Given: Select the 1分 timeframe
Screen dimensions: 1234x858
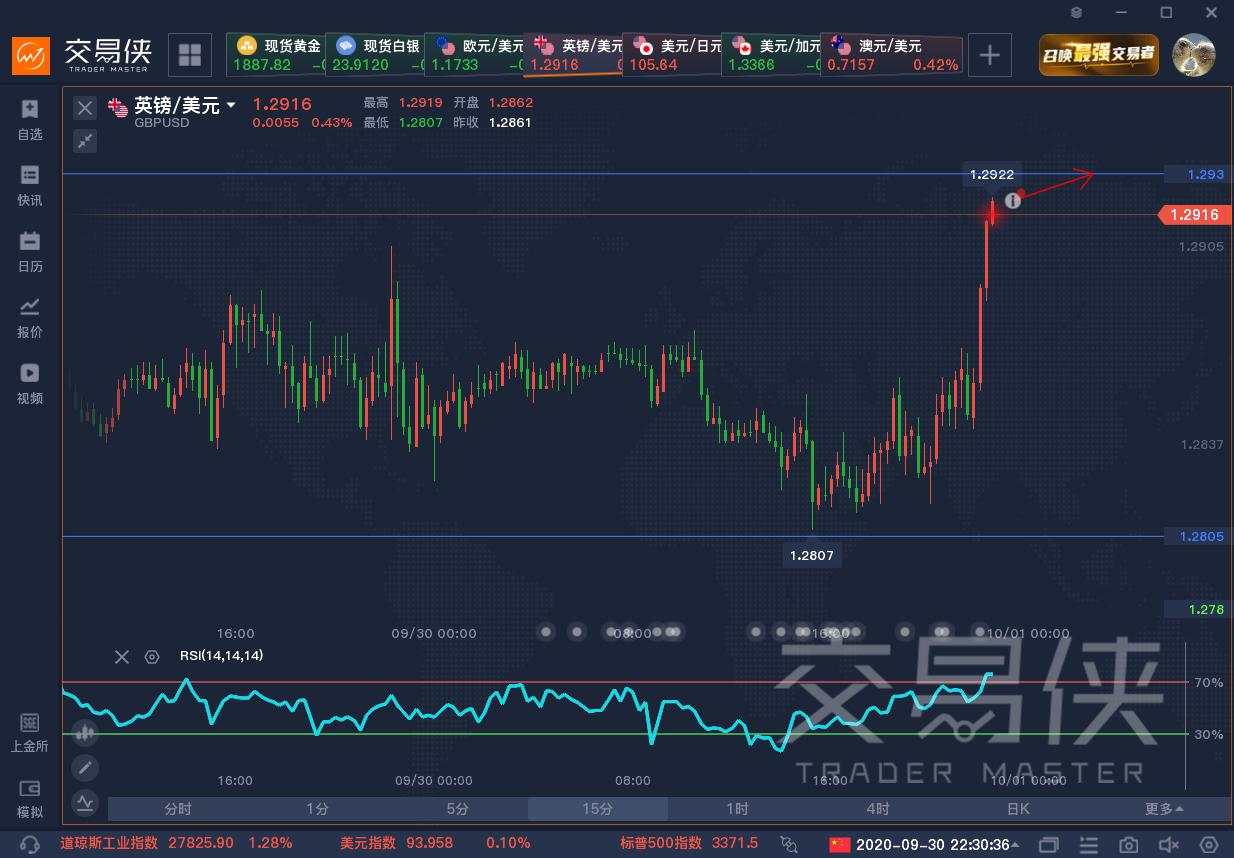Looking at the screenshot, I should coord(318,809).
